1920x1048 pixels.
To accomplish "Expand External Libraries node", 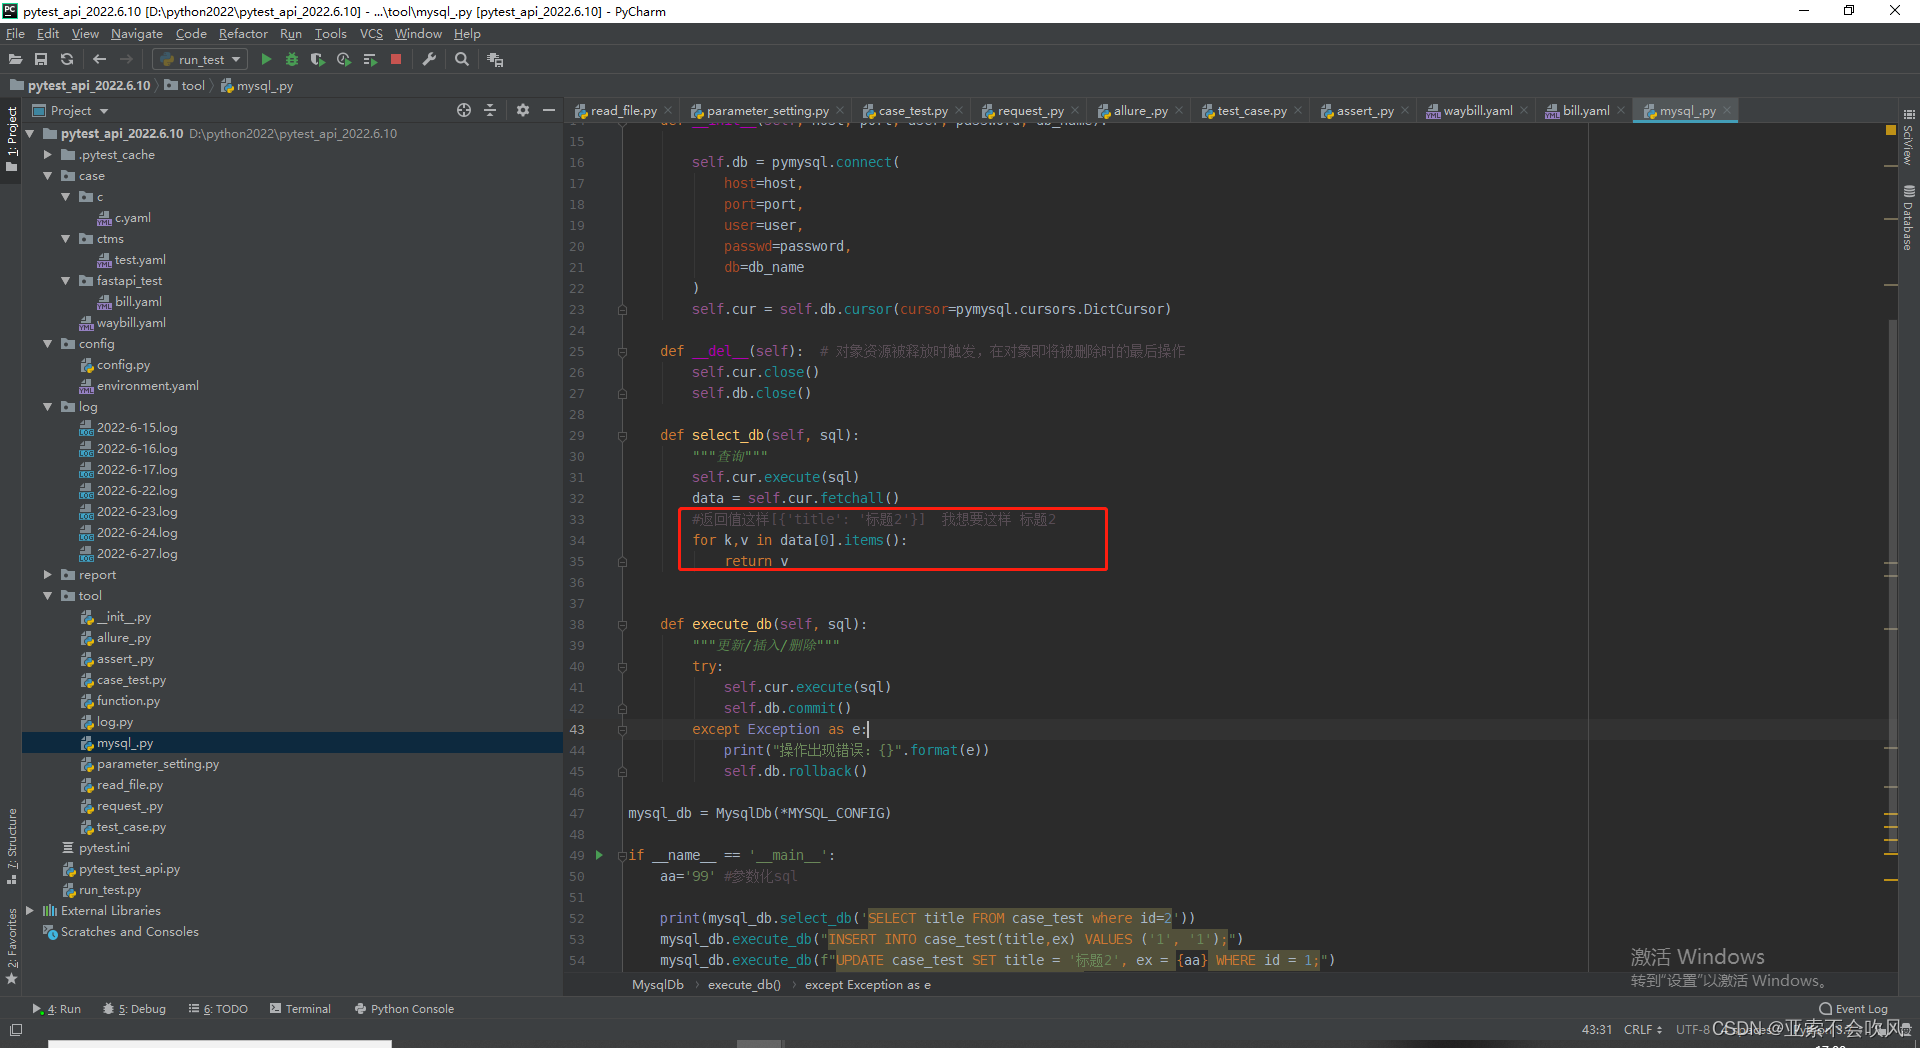I will tap(30, 911).
